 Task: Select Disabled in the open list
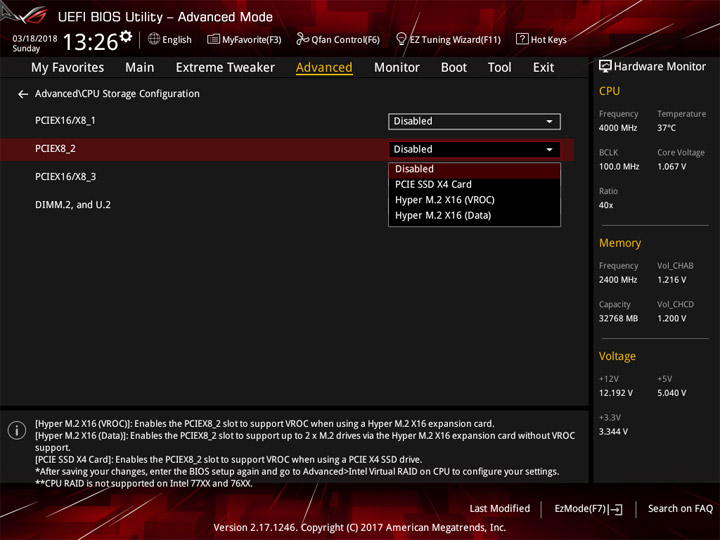pos(474,169)
